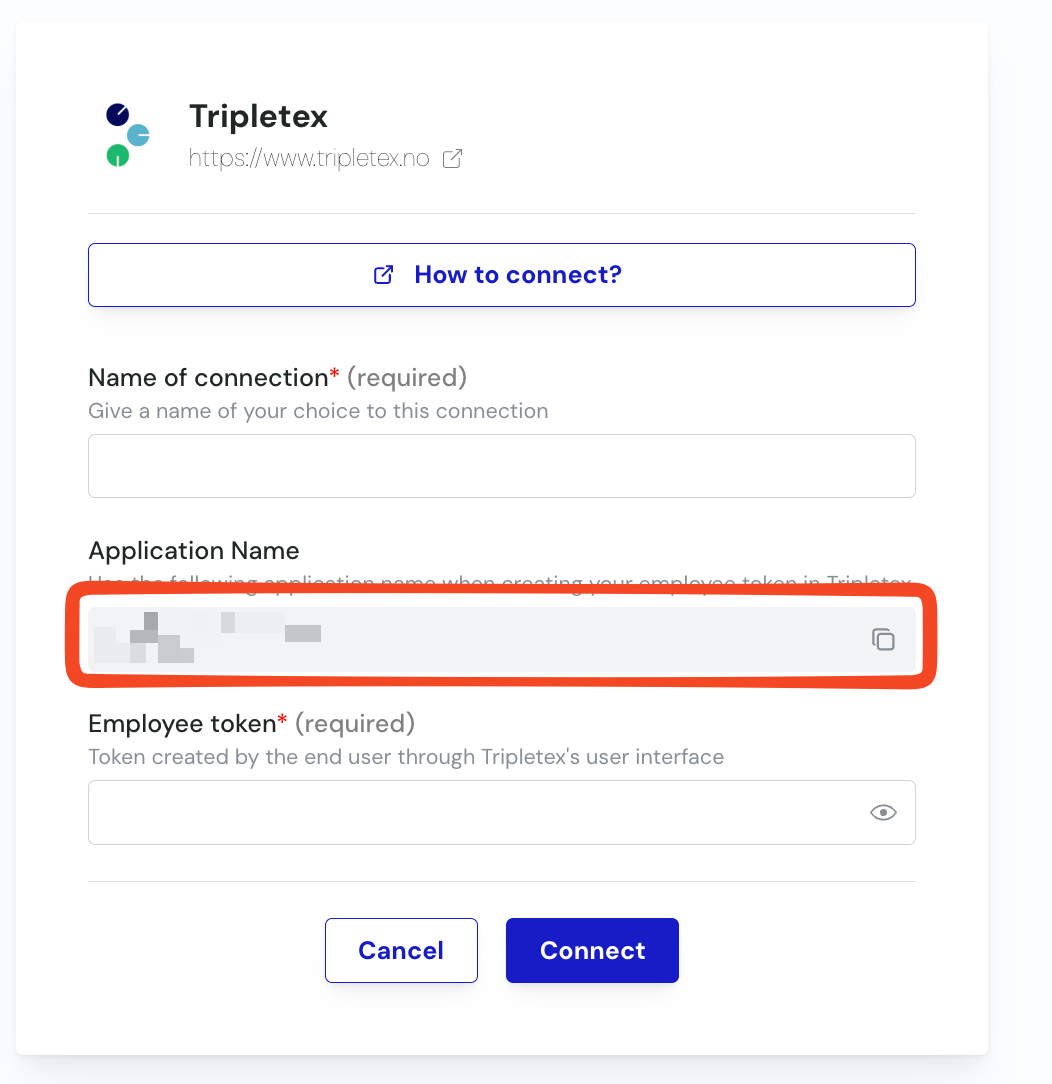Focus the Name of connection input
Viewport: 1052px width, 1084px height.
click(x=502, y=466)
